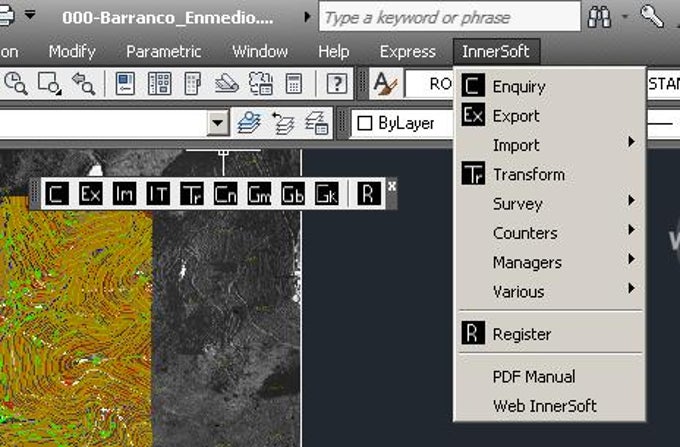Viewport: 680px width, 447px height.
Task: Click the text style name field
Action: [429, 83]
